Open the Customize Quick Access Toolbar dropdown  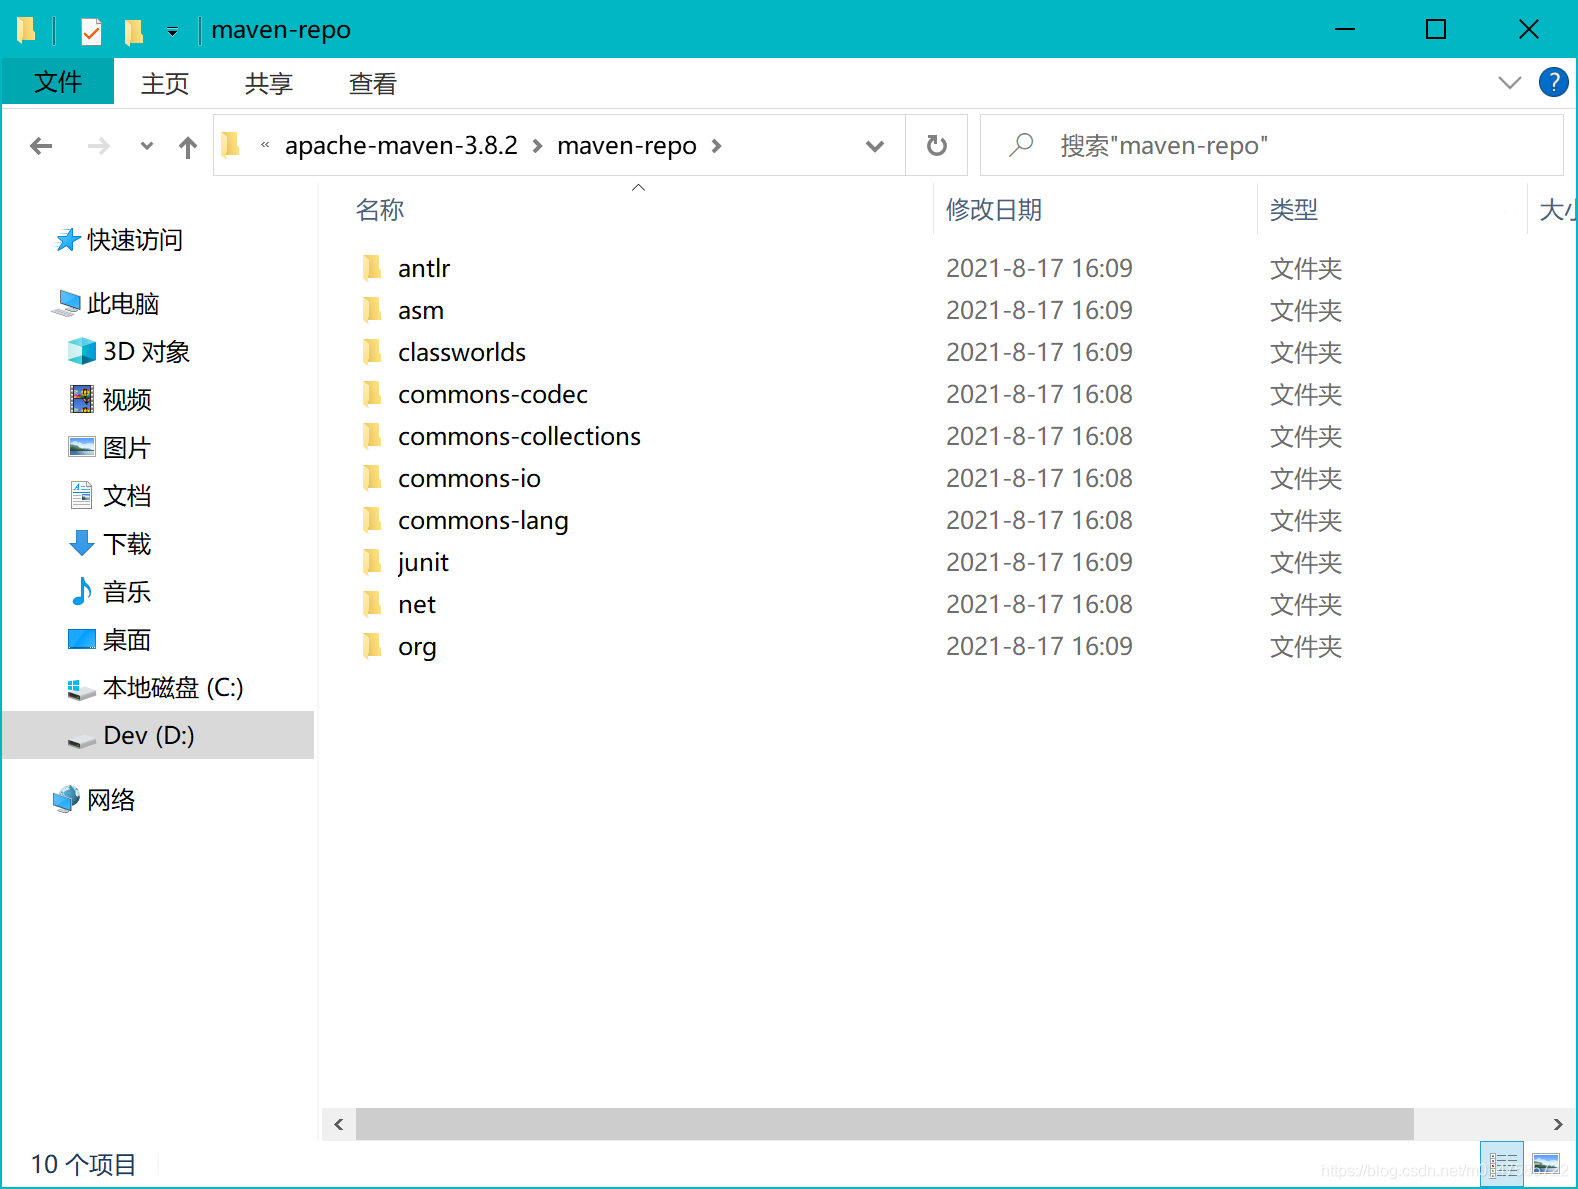pyautogui.click(x=172, y=32)
